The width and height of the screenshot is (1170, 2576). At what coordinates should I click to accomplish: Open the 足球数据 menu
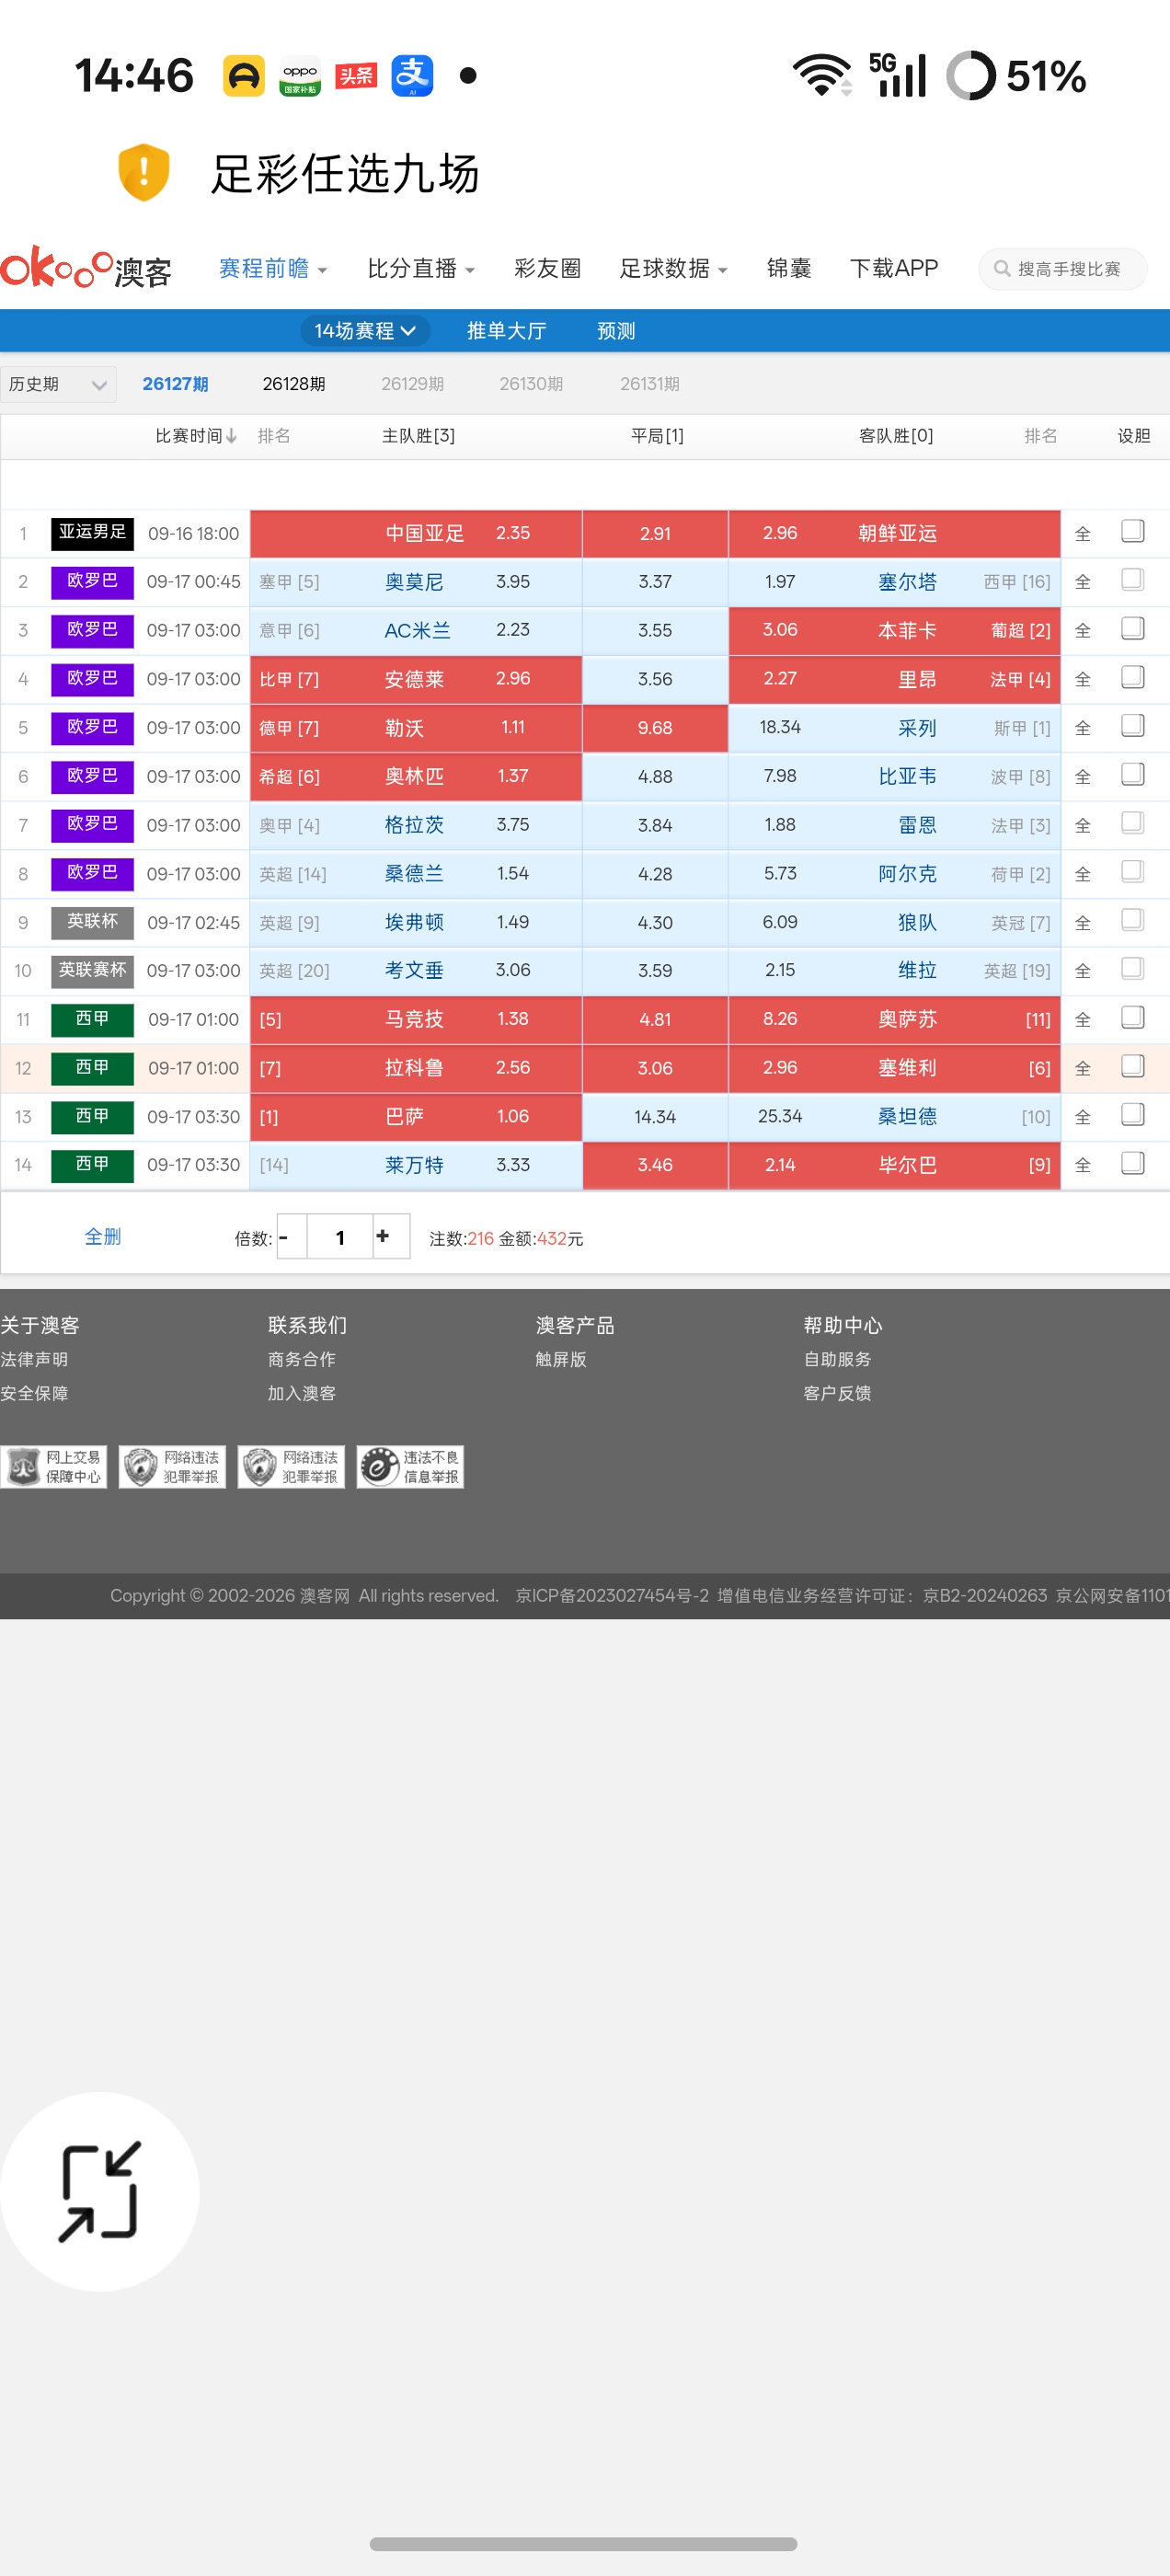pos(673,268)
